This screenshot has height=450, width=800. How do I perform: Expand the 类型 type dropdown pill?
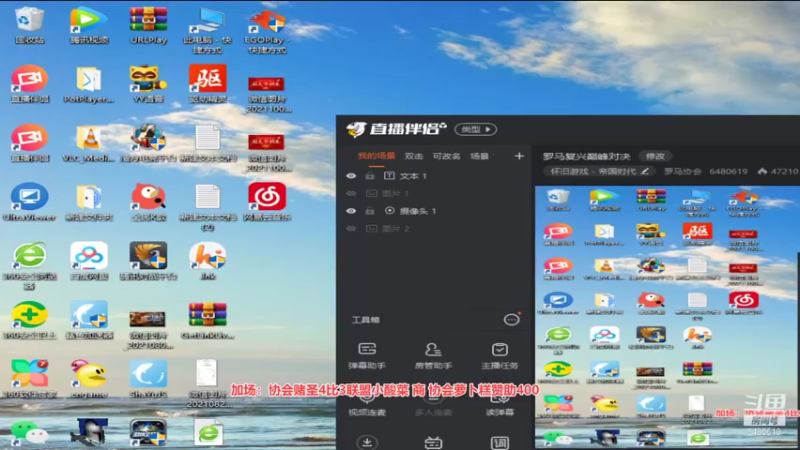[x=476, y=129]
